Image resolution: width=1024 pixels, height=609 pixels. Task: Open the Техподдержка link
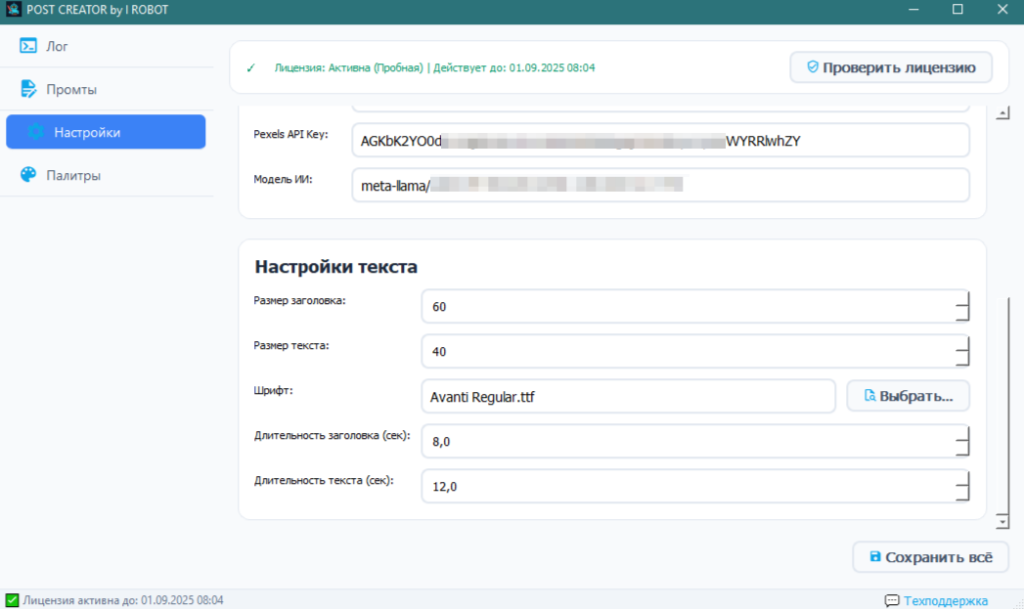coord(945,600)
